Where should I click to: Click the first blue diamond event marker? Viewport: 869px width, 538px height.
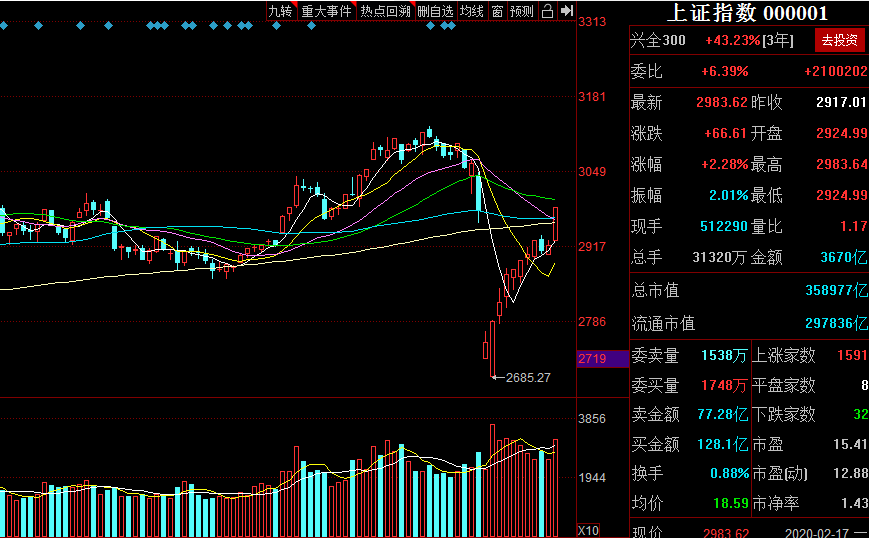[3, 25]
